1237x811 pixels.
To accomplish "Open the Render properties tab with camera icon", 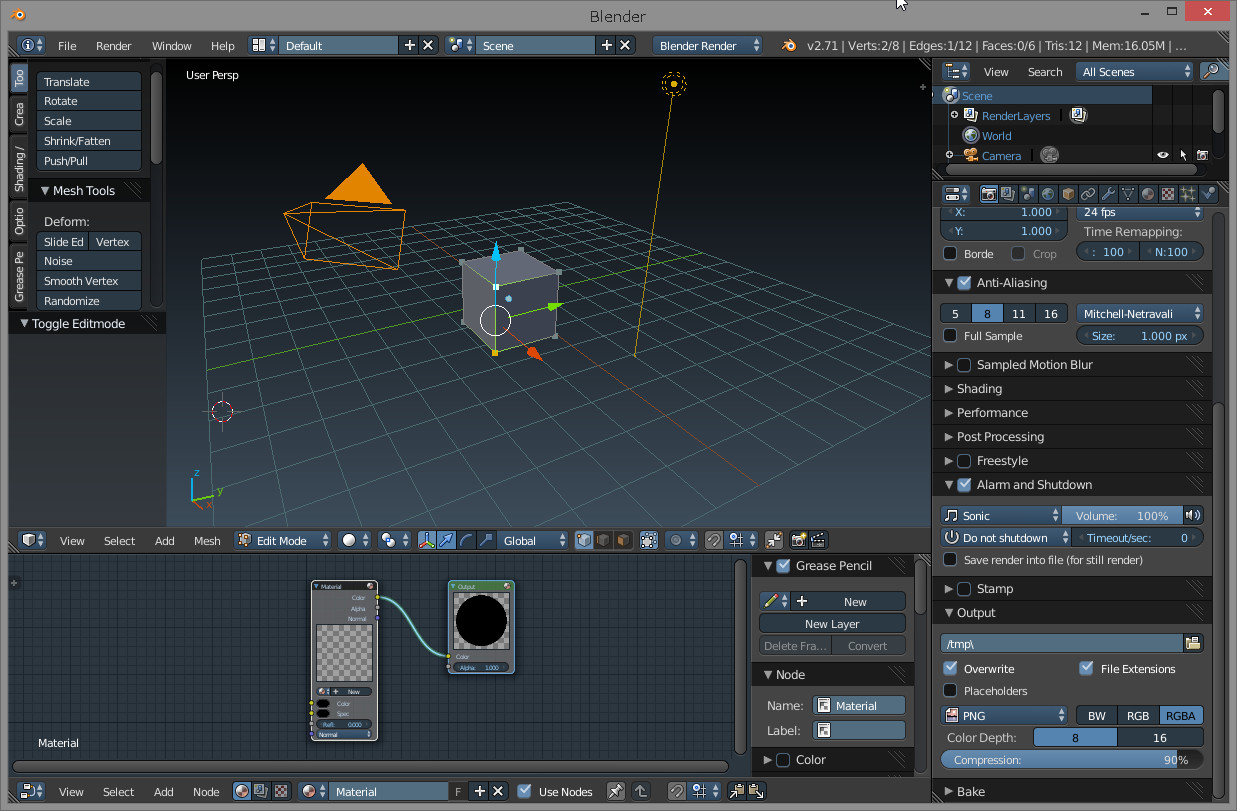I will (988, 194).
